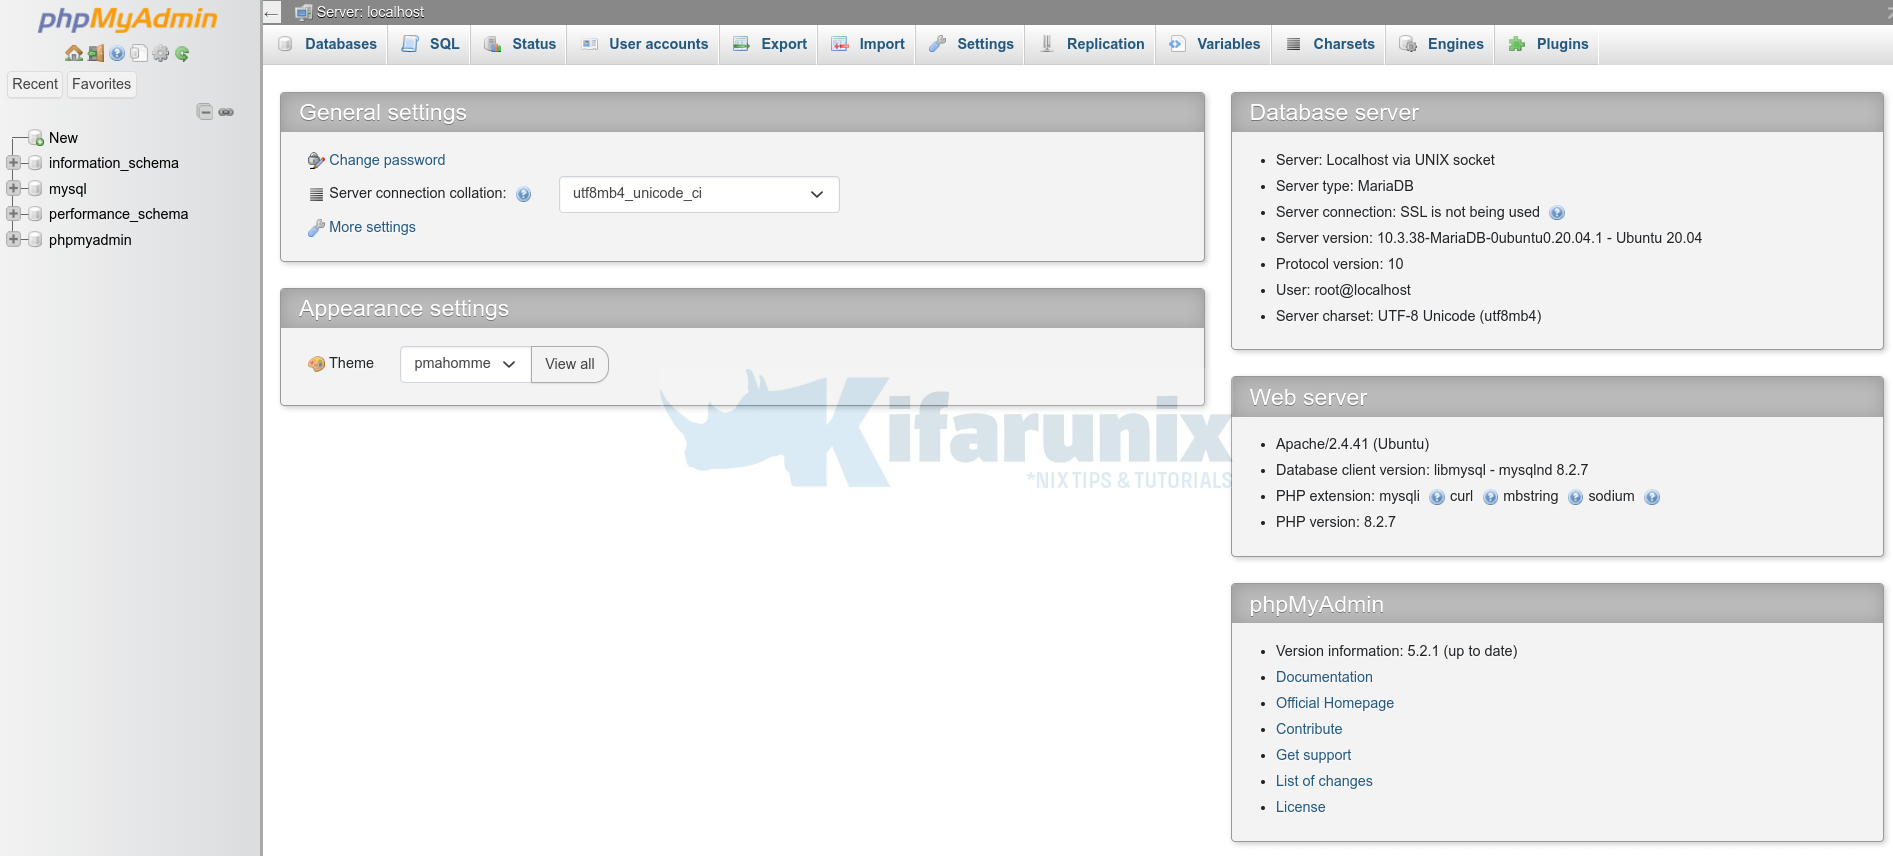Click the View all themes button

(570, 364)
